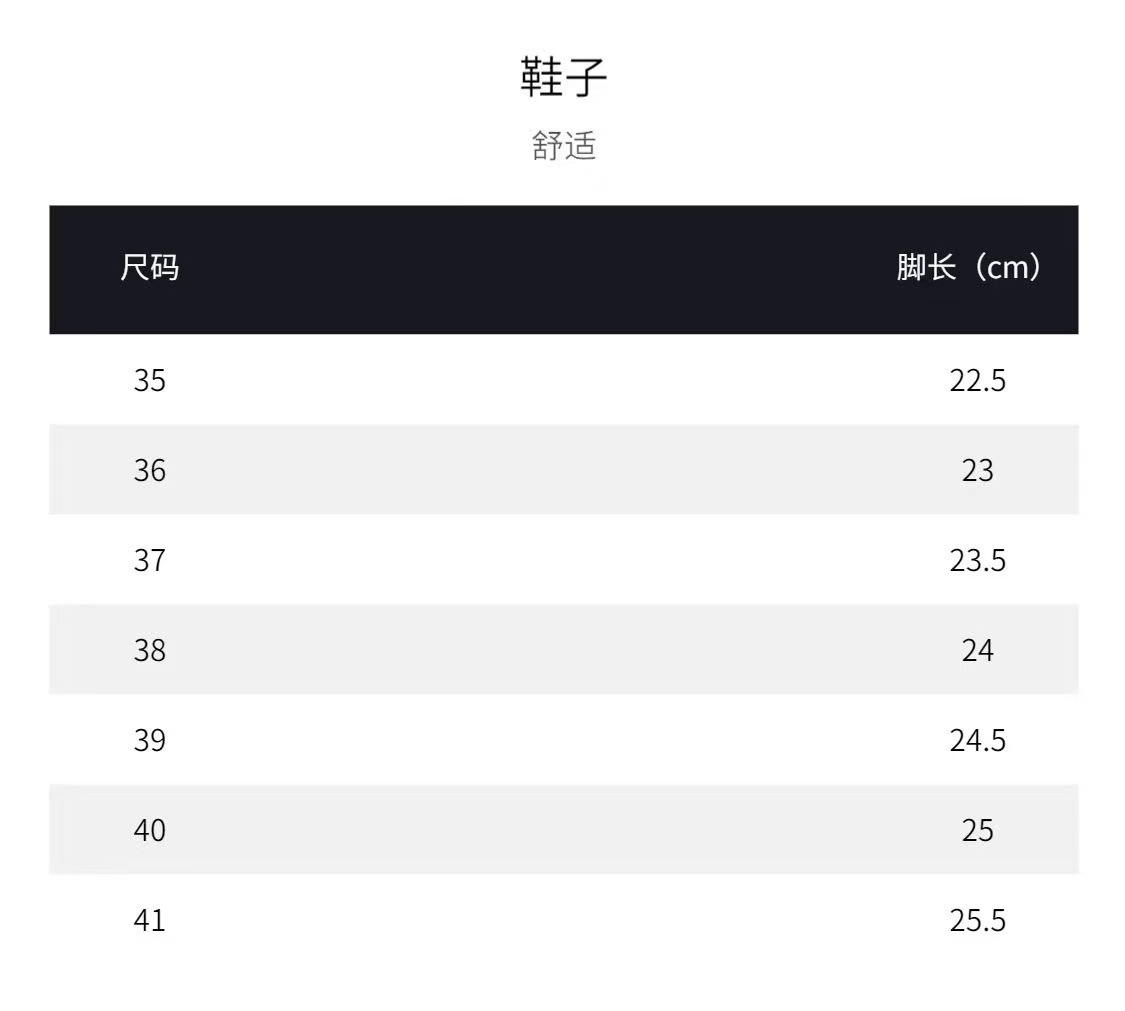Click the 22.5 foot length value

(x=977, y=380)
